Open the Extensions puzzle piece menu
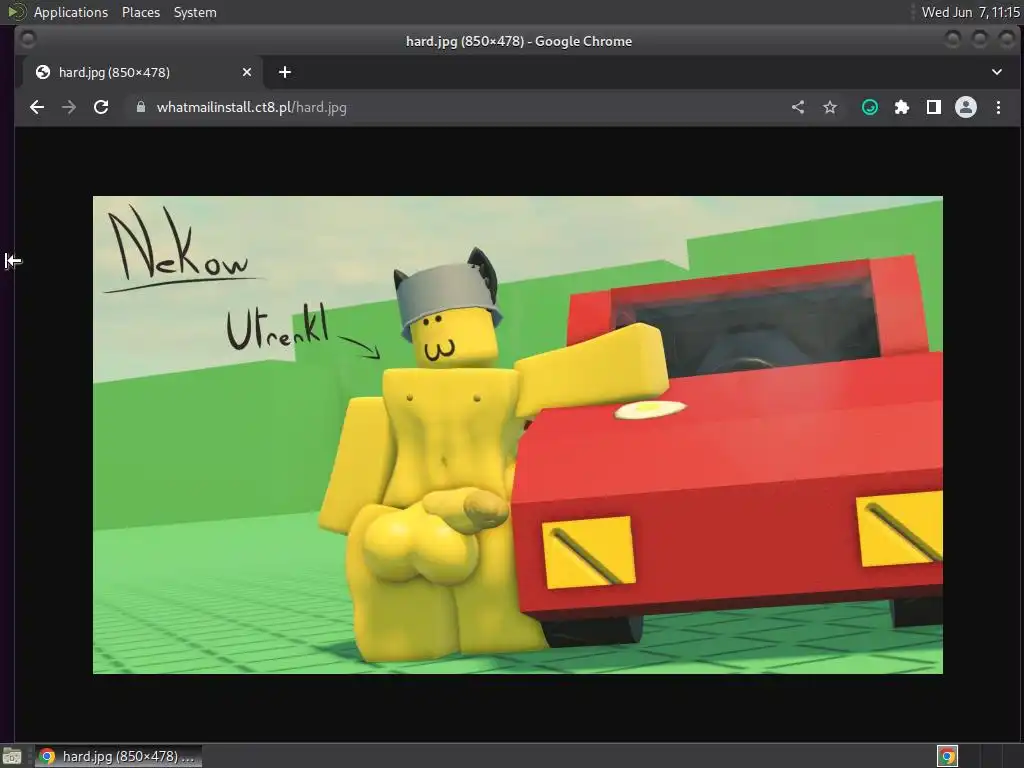This screenshot has height=768, width=1024. coord(902,107)
